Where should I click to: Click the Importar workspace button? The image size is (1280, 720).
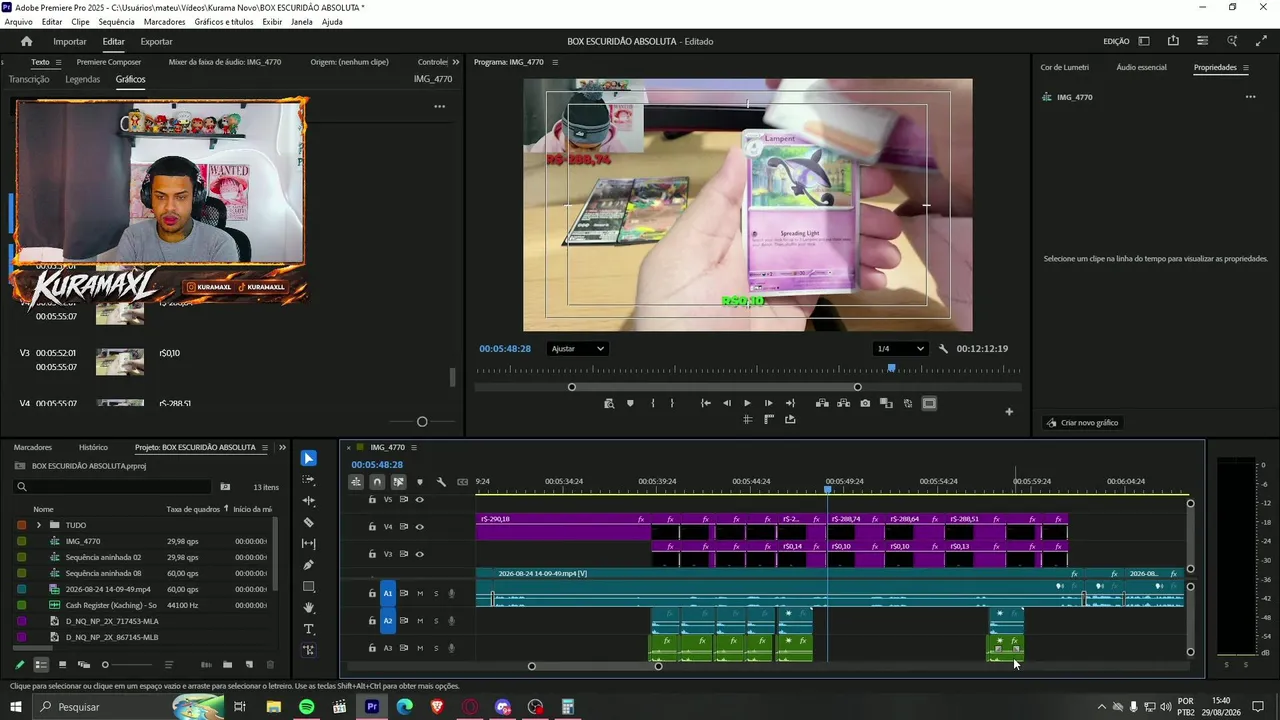pos(70,41)
